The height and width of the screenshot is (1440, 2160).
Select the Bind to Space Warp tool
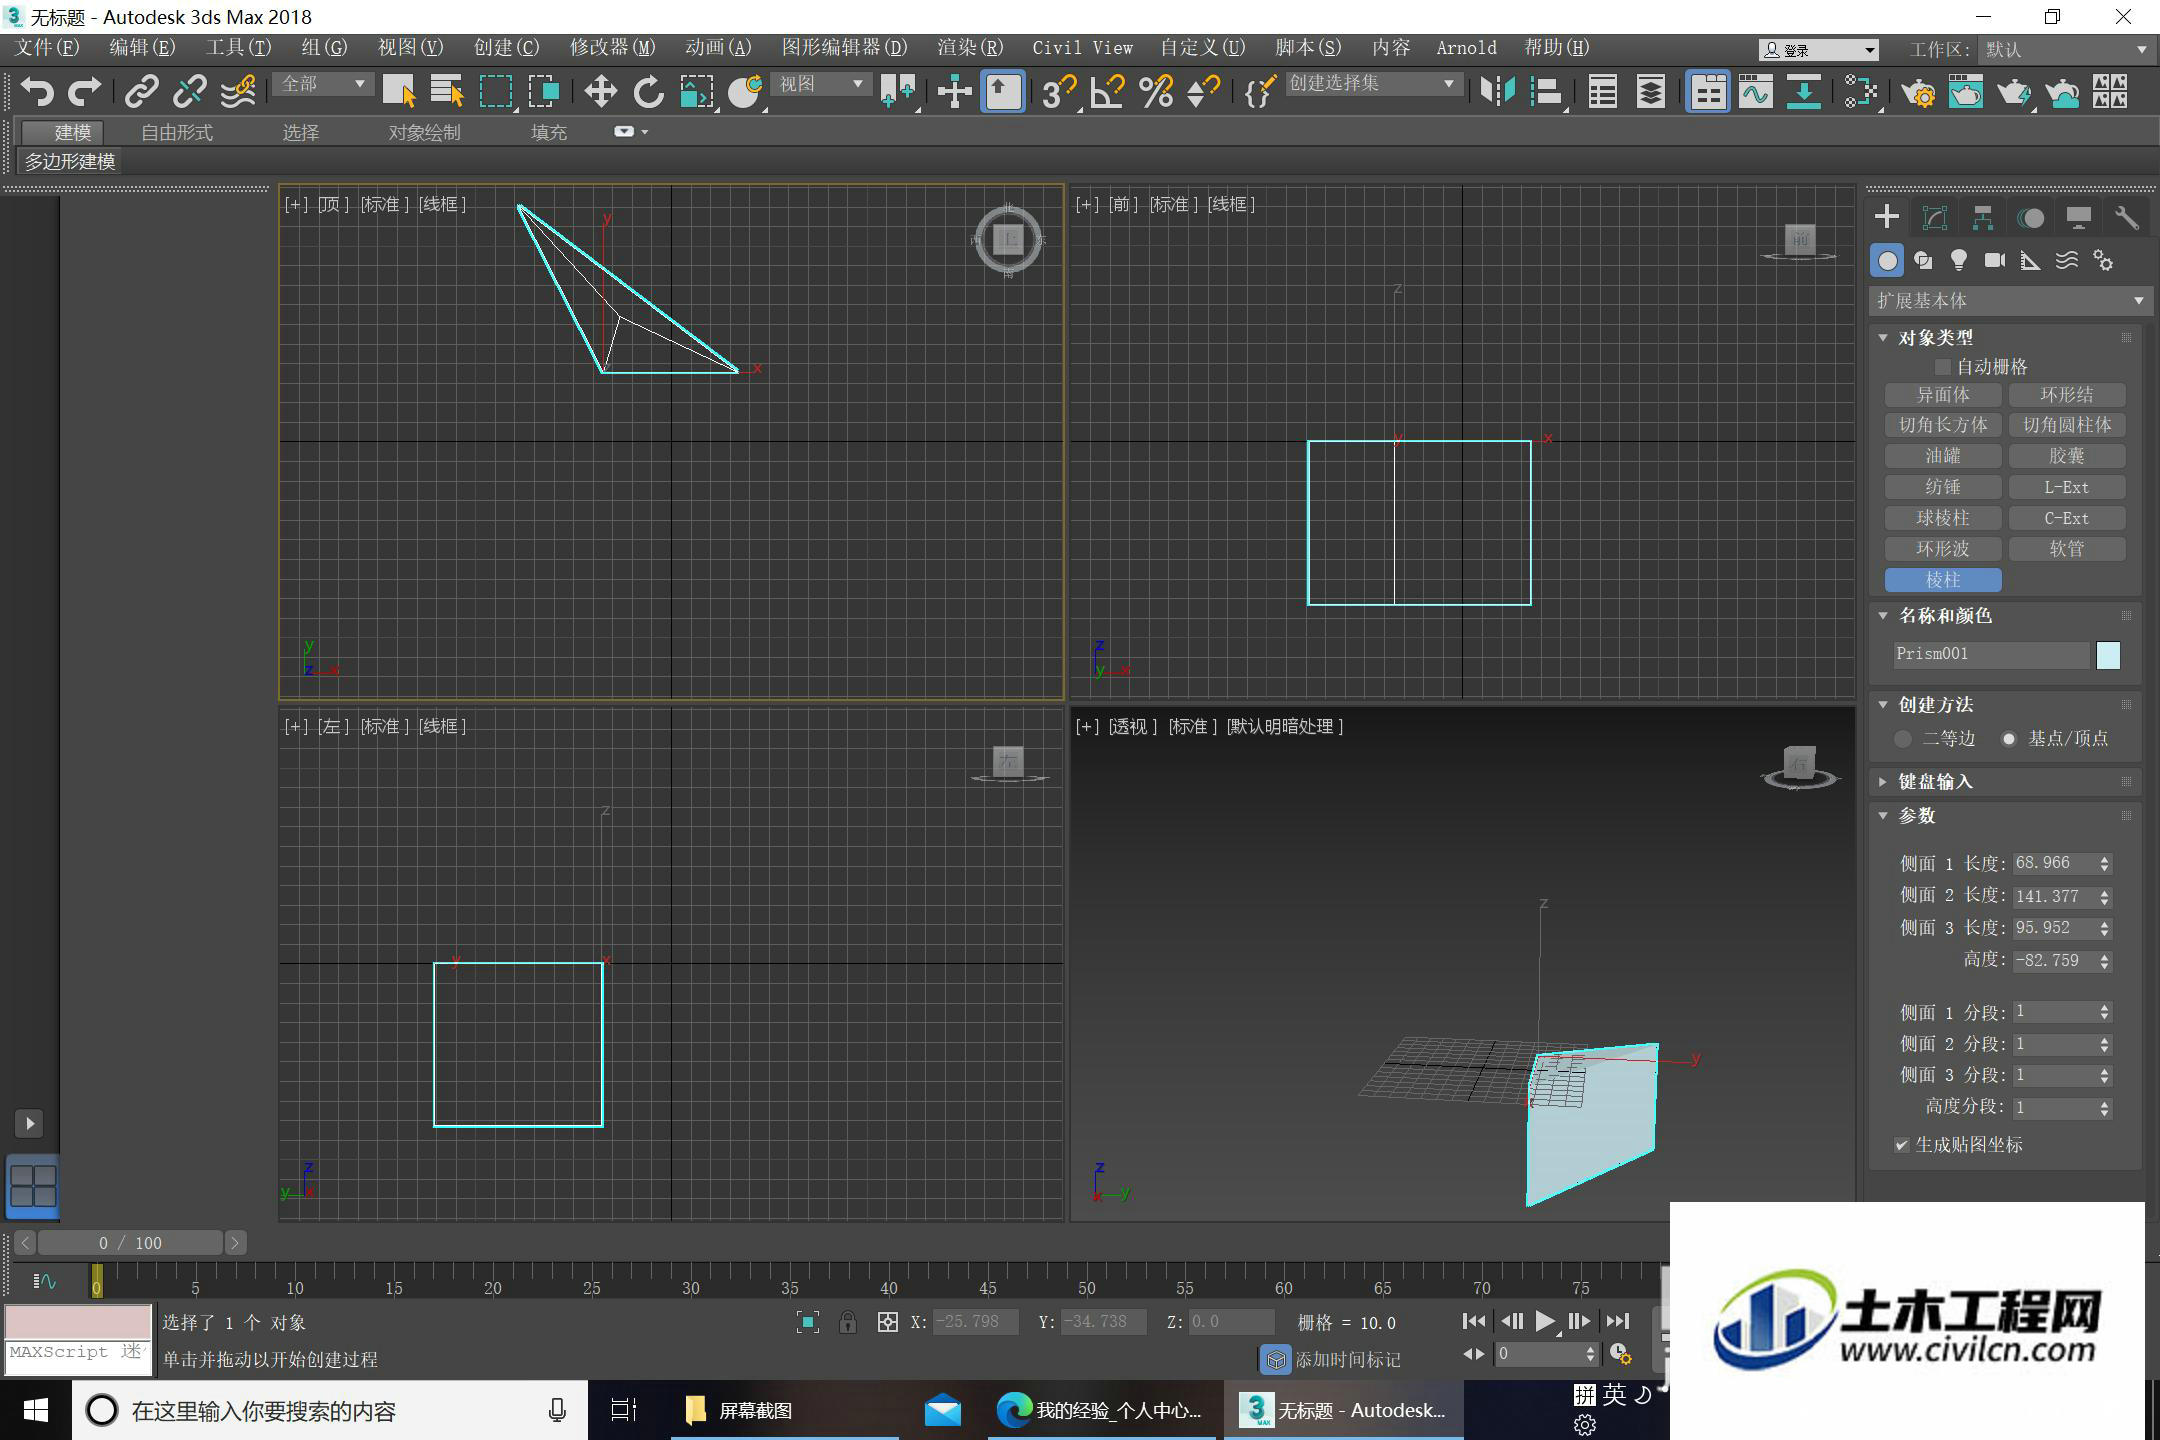[238, 92]
